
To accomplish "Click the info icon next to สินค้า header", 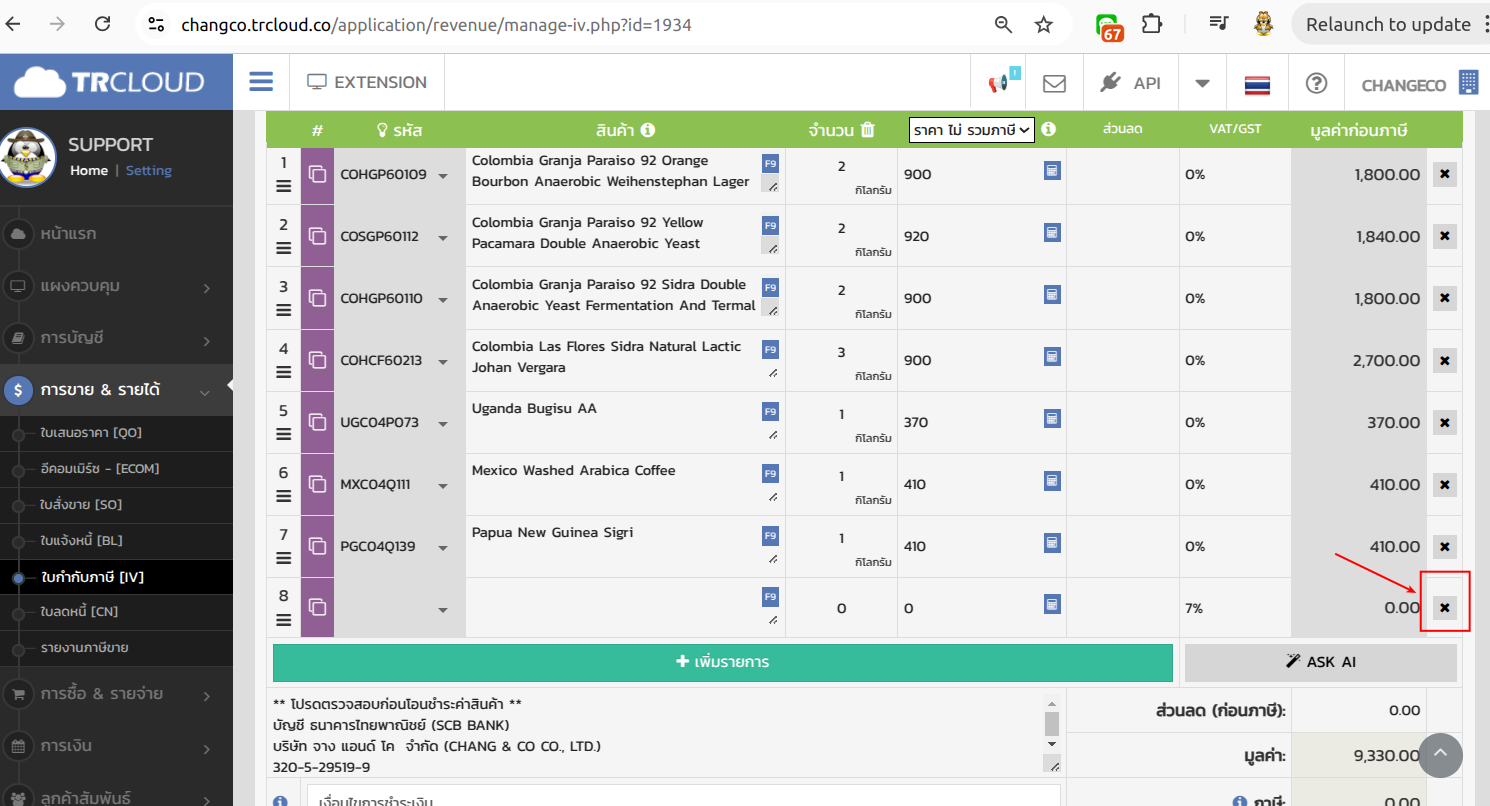I will pyautogui.click(x=648, y=130).
